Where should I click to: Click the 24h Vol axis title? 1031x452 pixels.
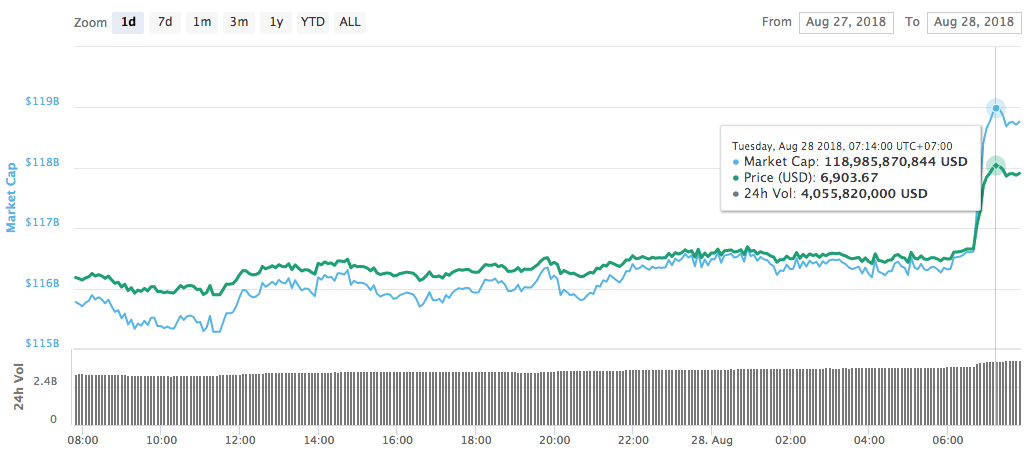click(18, 386)
